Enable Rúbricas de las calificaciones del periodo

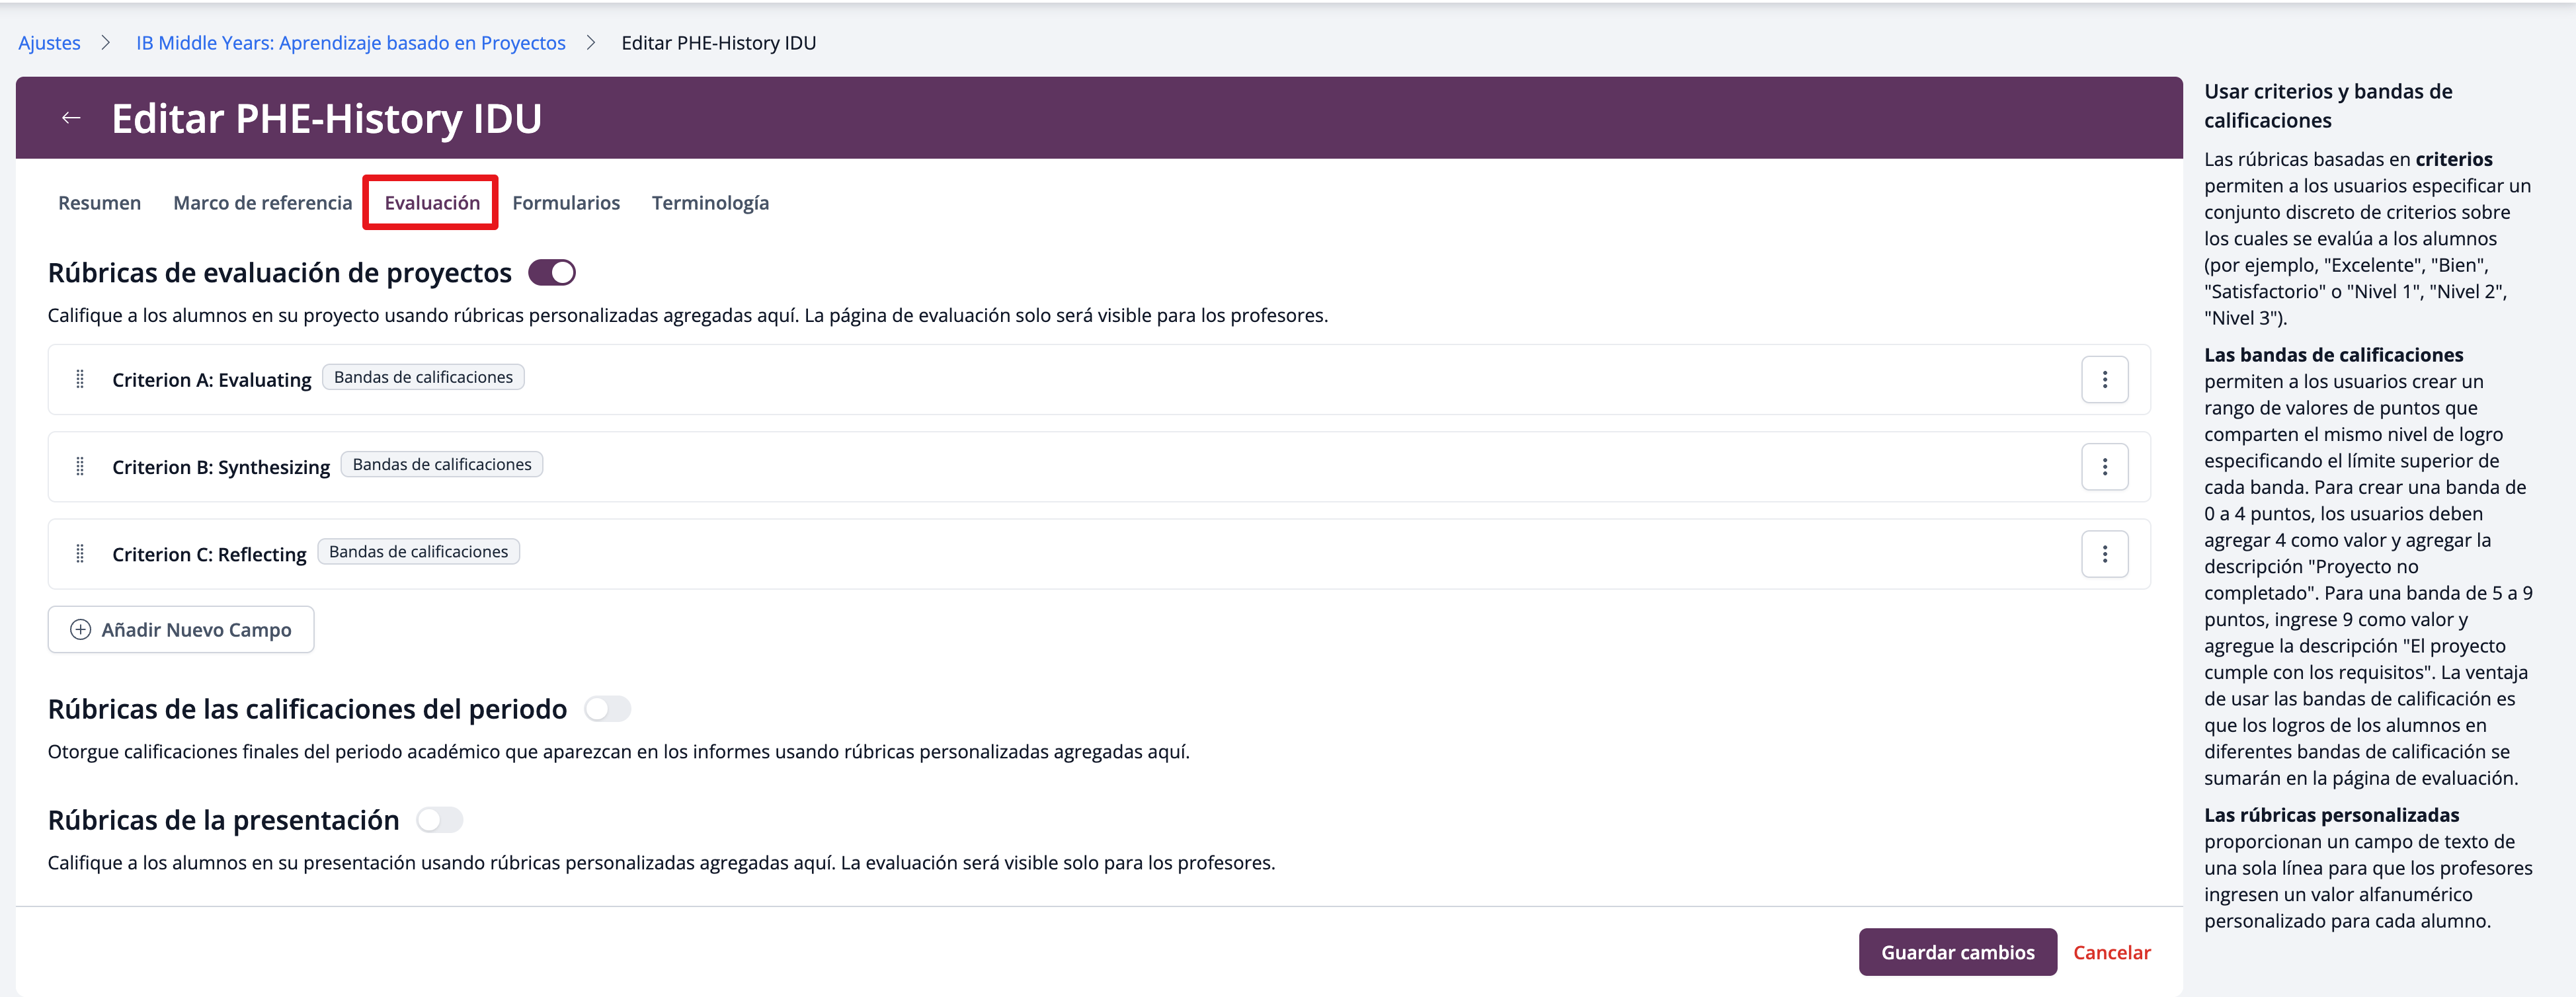point(607,709)
